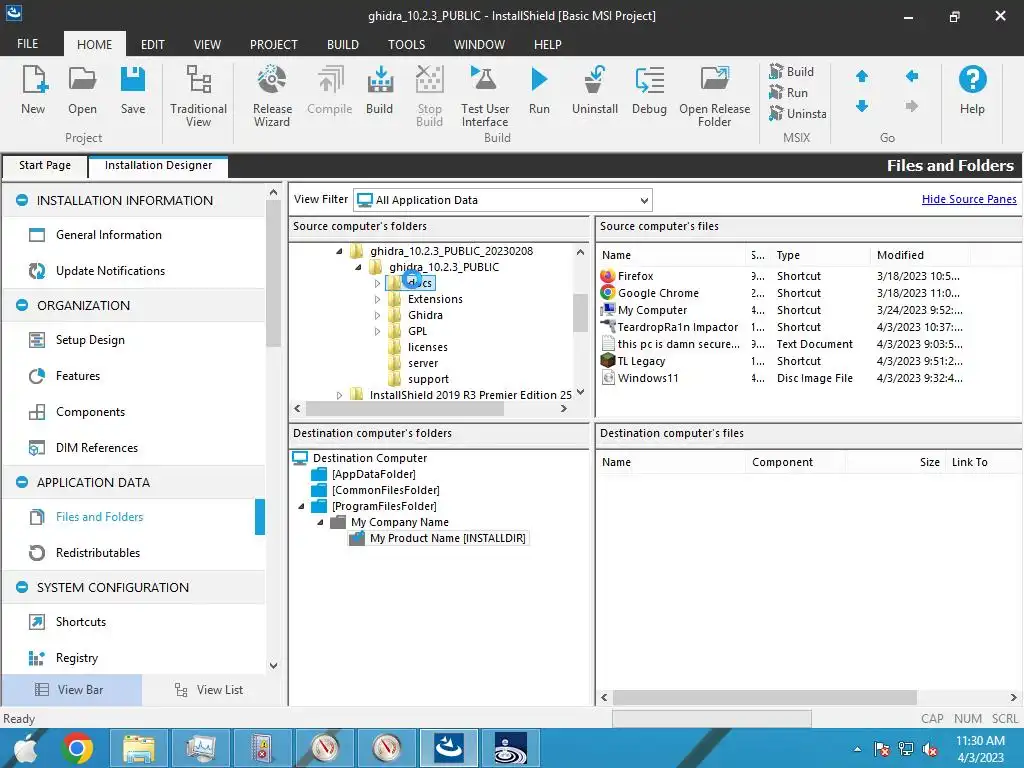Open the TOOLS ribbon tab
Viewport: 1024px width, 768px height.
pos(406,44)
